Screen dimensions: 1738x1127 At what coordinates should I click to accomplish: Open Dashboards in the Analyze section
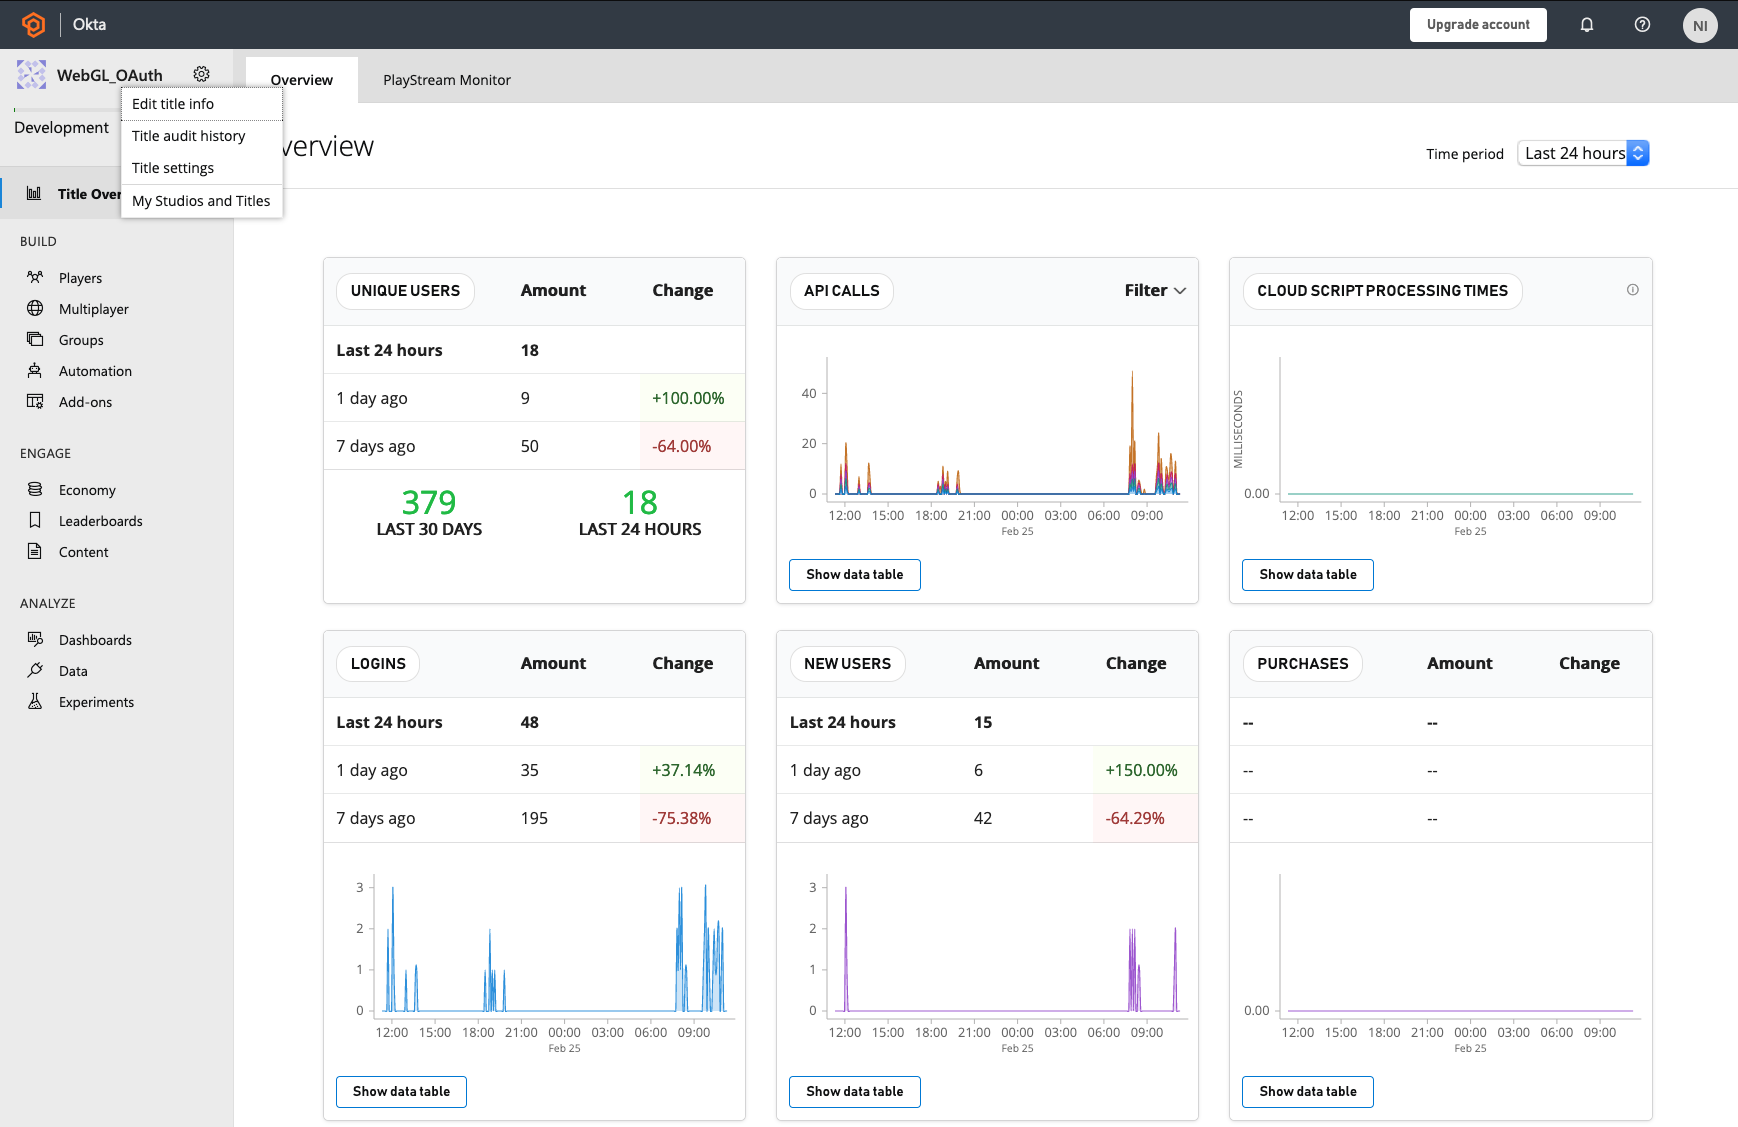(x=95, y=640)
